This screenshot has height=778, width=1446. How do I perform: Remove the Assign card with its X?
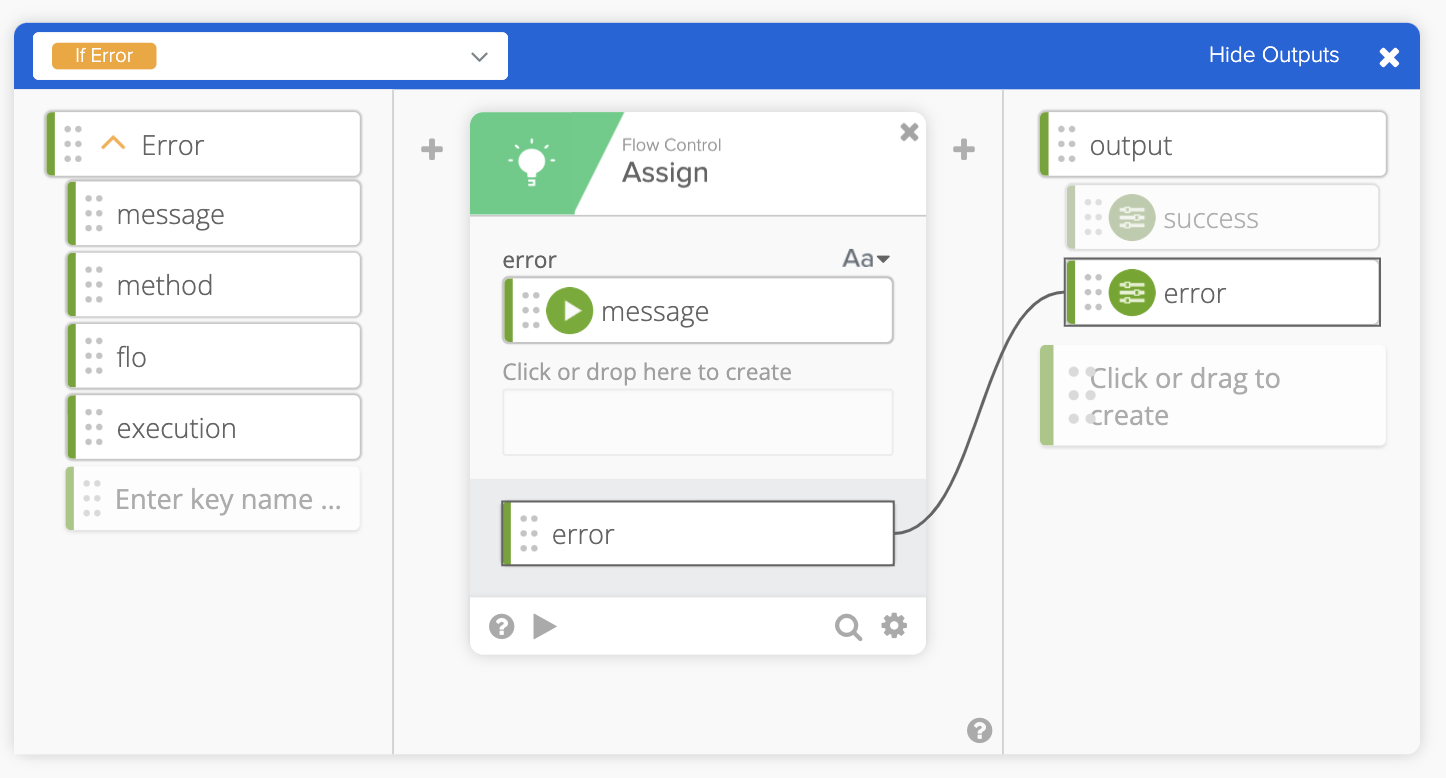point(909,132)
